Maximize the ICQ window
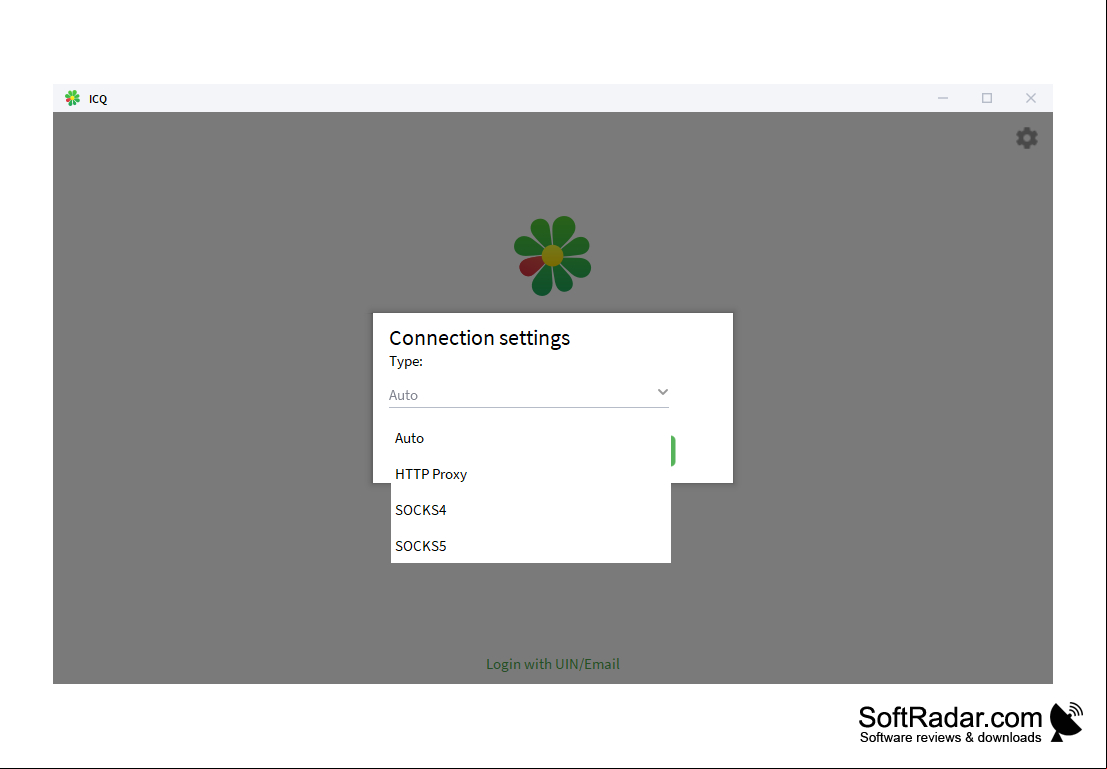 [987, 98]
